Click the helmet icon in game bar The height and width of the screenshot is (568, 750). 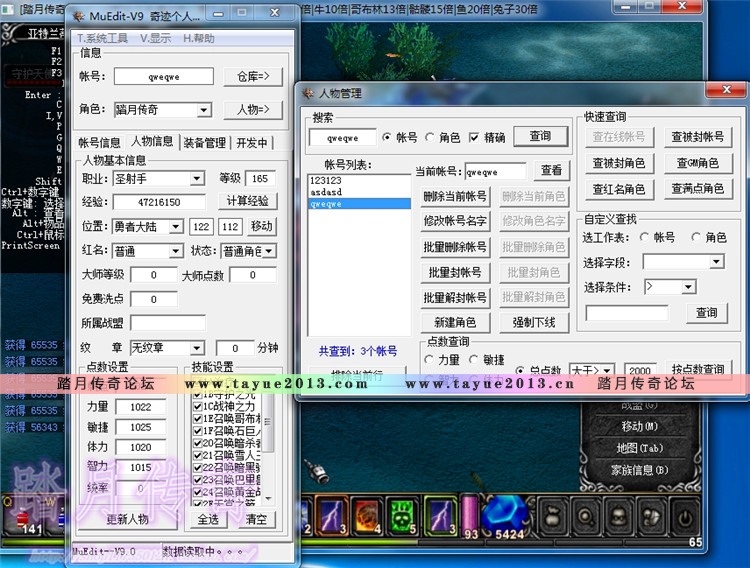tap(652, 516)
